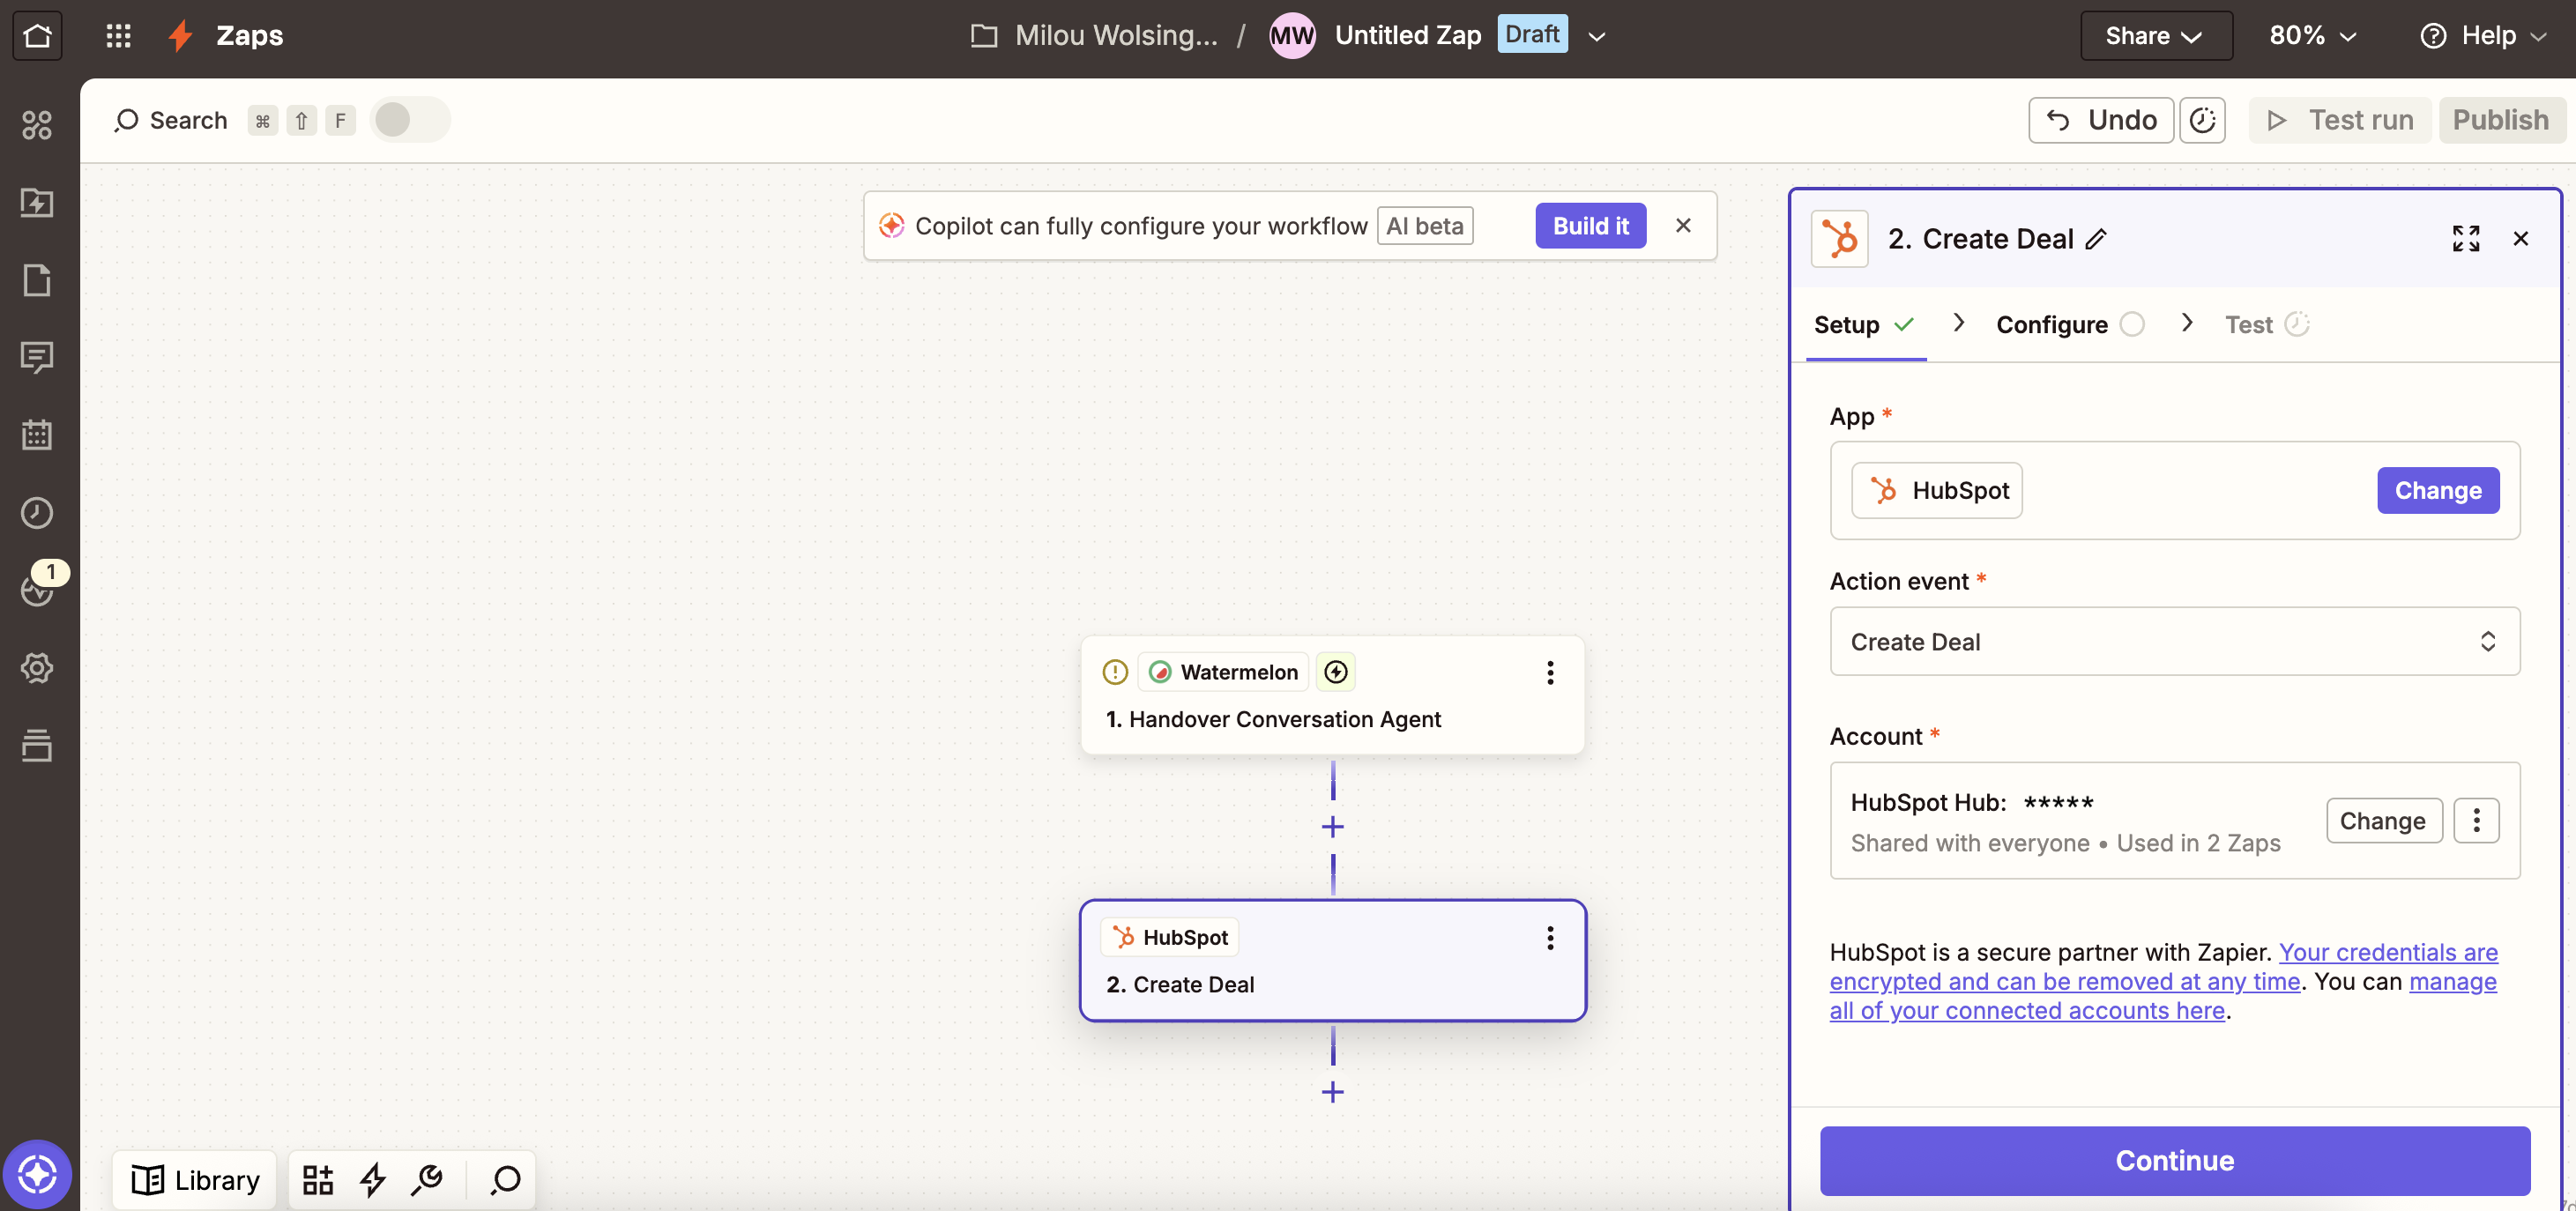Click the Watermelon app icon on step 1
This screenshot has height=1211, width=2576.
[1160, 672]
